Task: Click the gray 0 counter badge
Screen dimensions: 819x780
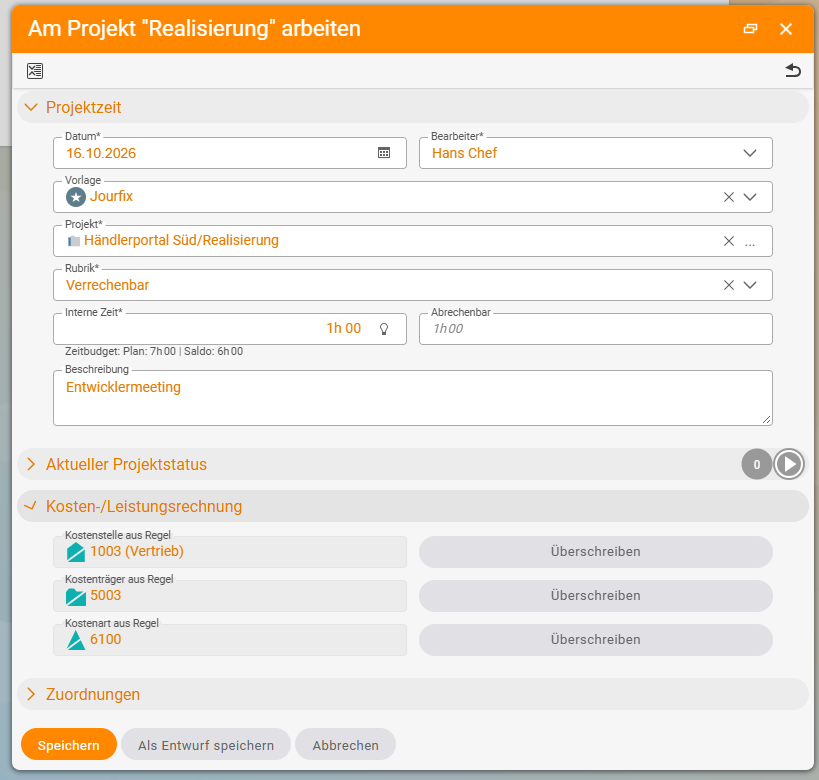Action: click(x=757, y=464)
